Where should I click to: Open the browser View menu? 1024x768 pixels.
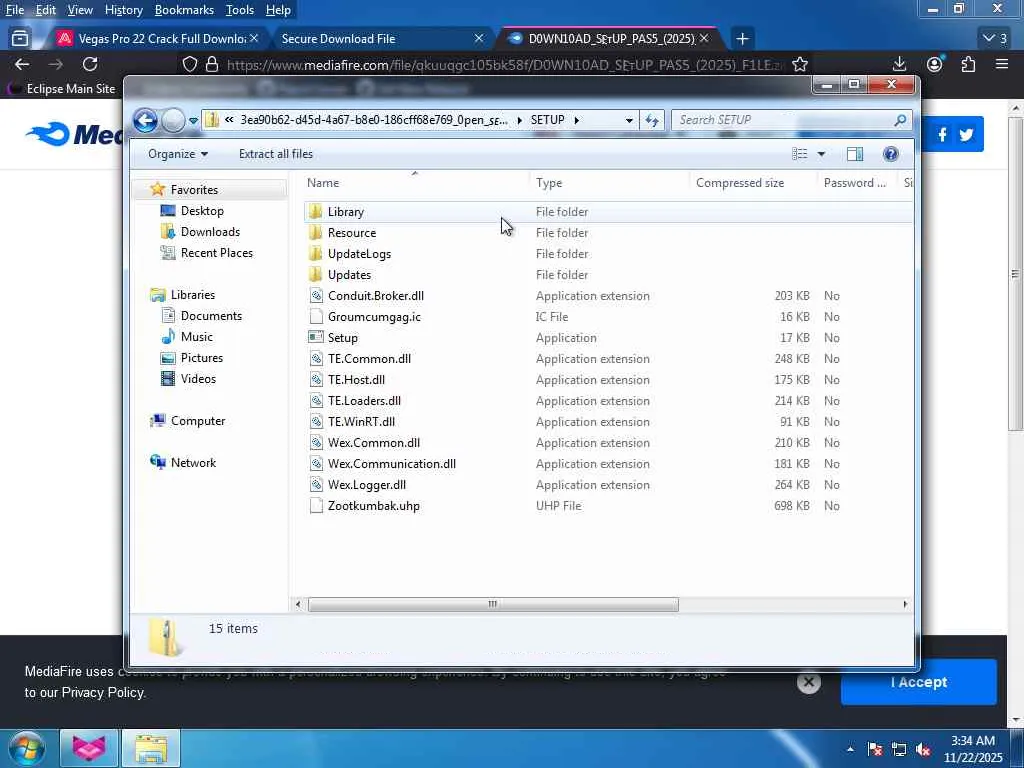coord(80,10)
